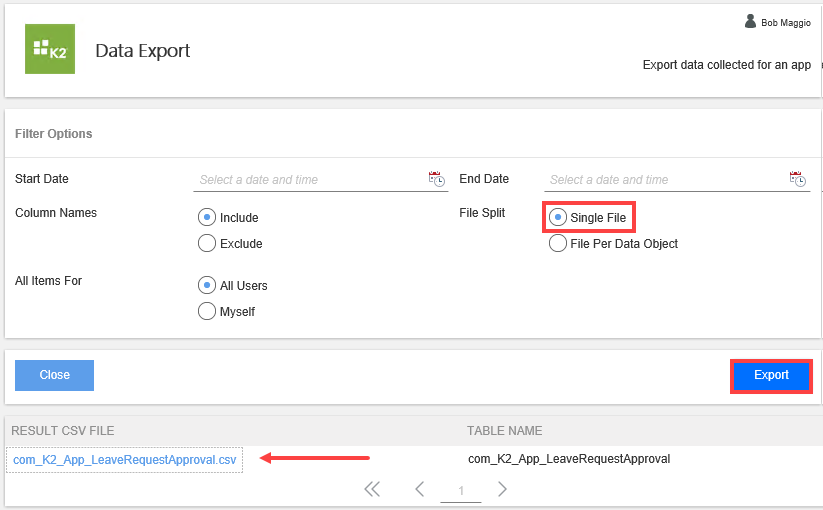The width and height of the screenshot is (823, 510).
Task: Choose File Per Data Object option
Action: (x=558, y=243)
